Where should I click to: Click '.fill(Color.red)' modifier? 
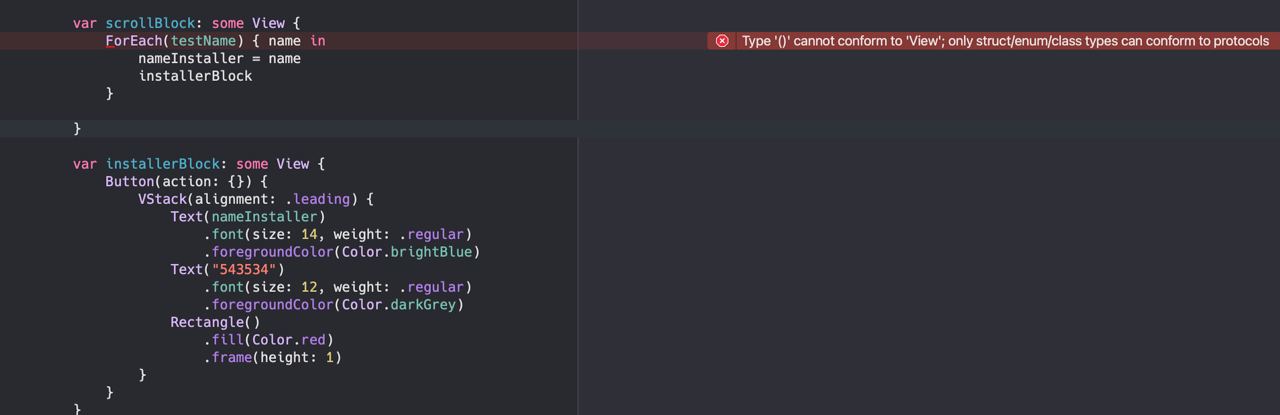click(x=269, y=340)
